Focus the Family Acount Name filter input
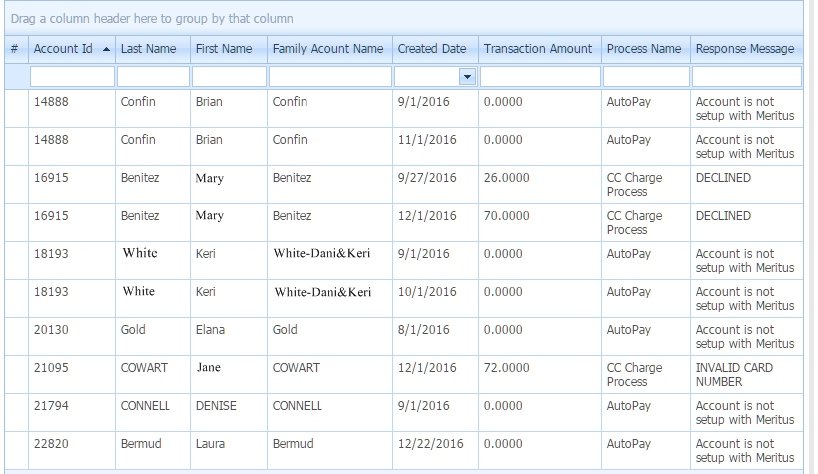The image size is (818, 474). [x=330, y=77]
